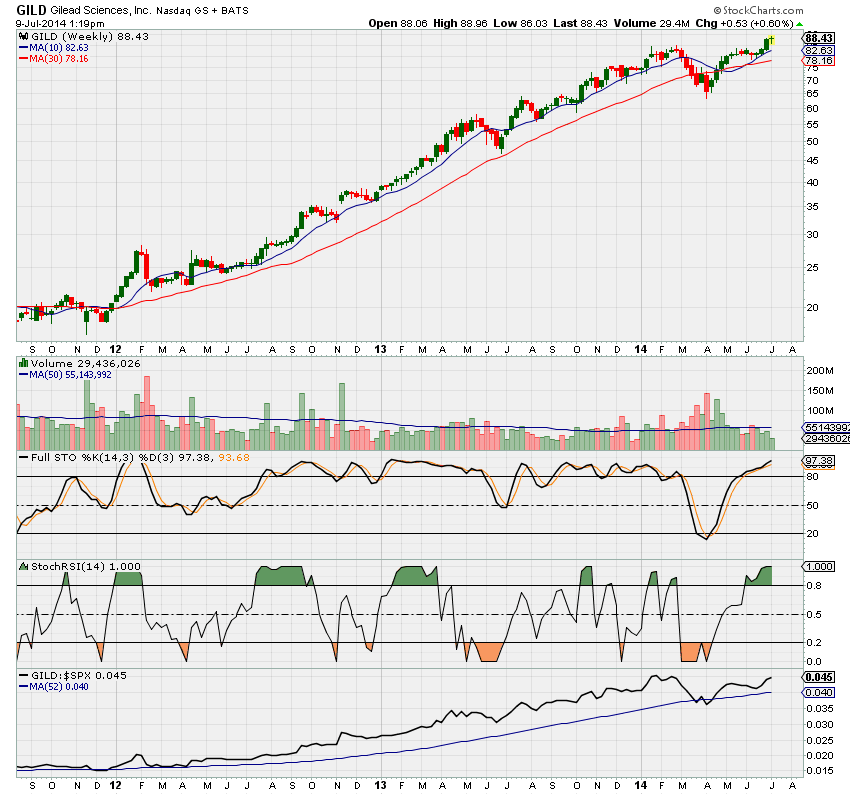Click the Chg +0.53 (+0.60%) value

[744, 23]
